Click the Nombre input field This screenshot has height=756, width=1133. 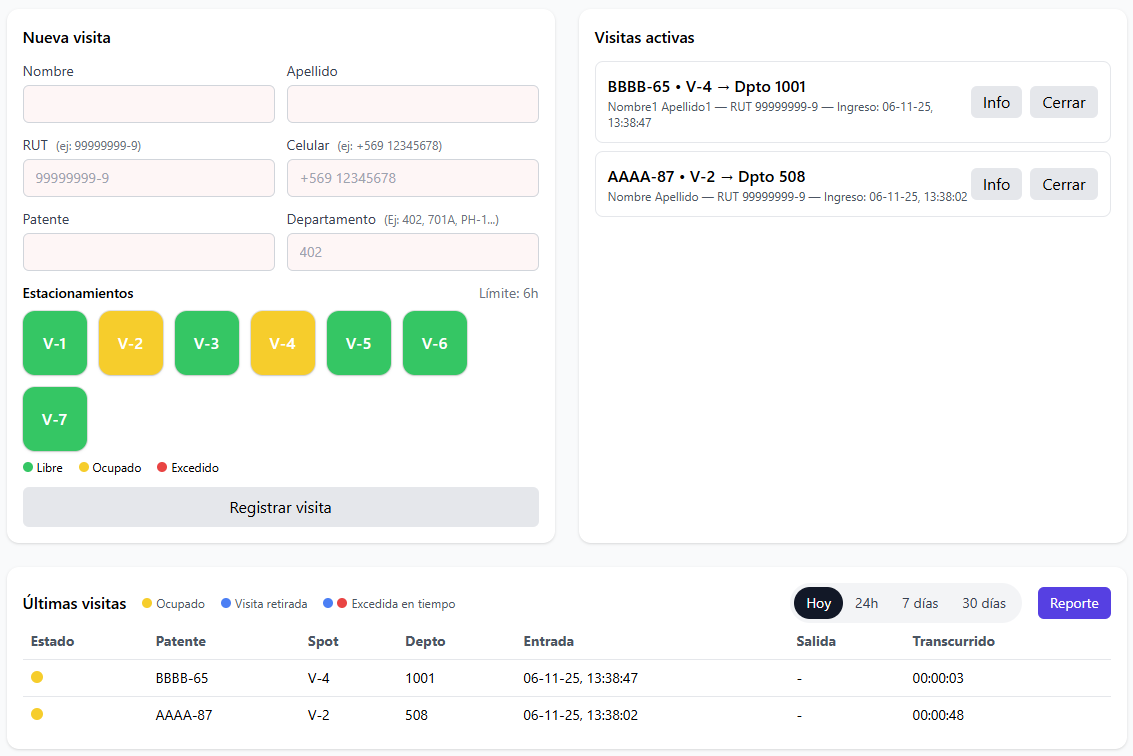tap(149, 104)
